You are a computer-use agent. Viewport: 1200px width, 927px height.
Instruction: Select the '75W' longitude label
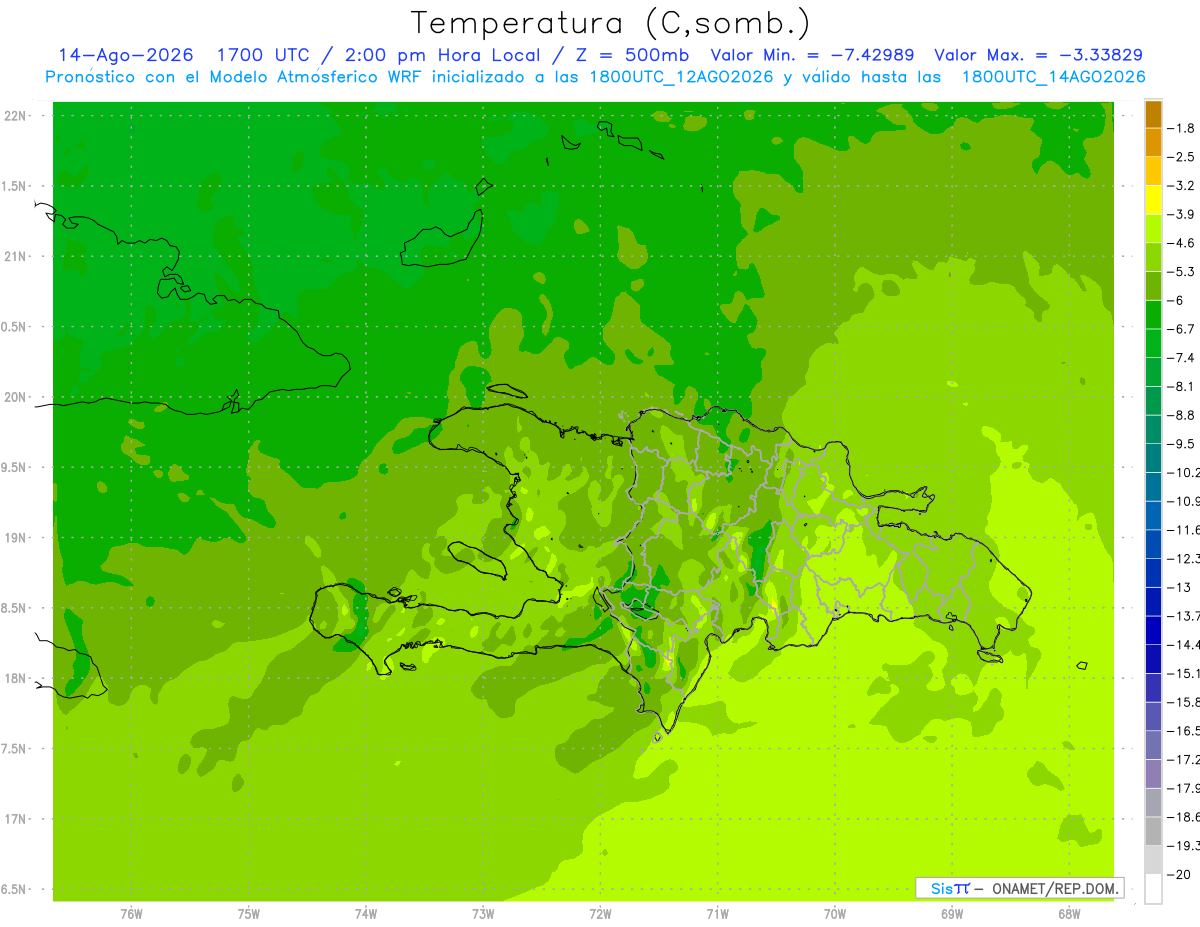[x=248, y=914]
